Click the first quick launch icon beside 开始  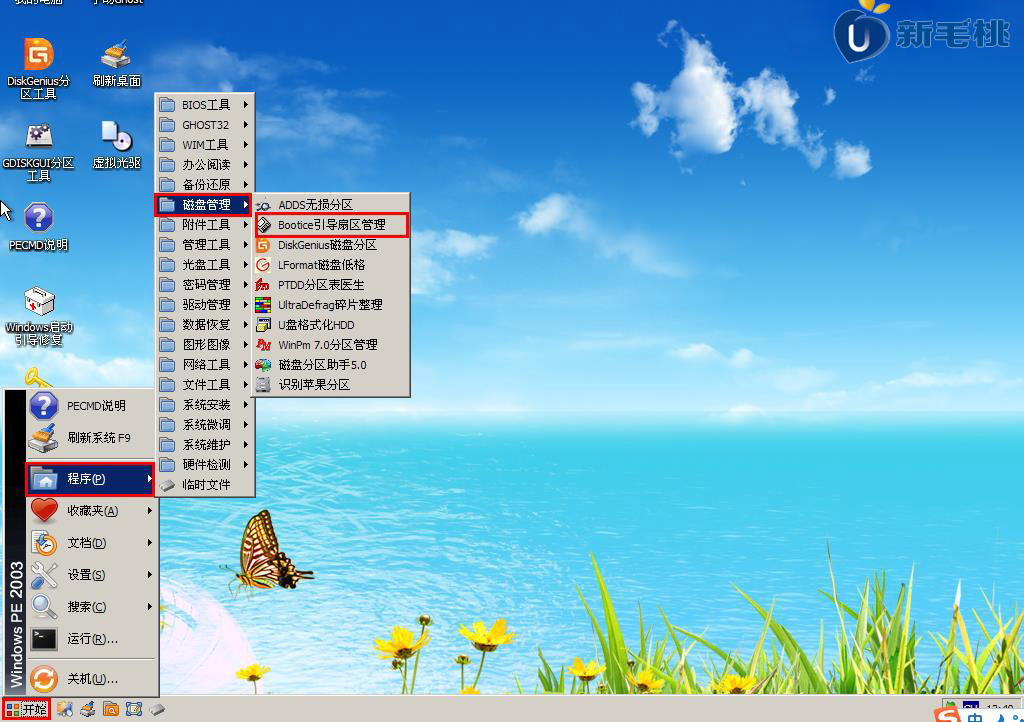[x=64, y=709]
